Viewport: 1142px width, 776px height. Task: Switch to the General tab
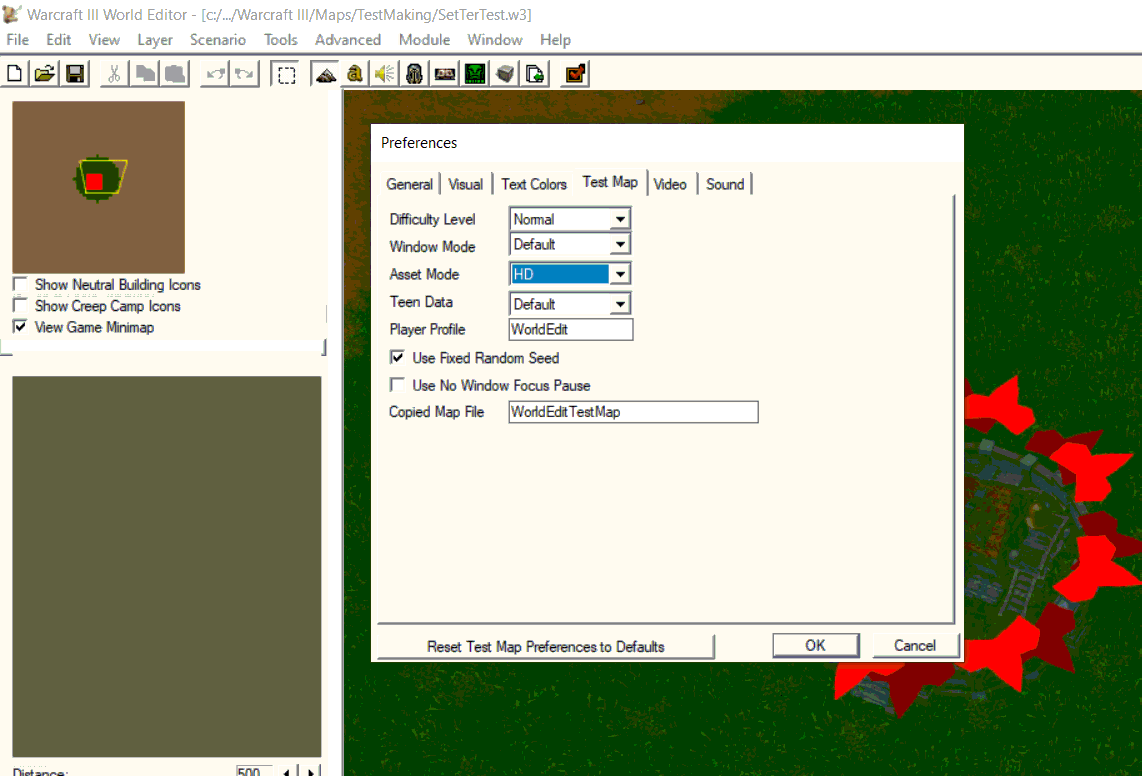(409, 184)
